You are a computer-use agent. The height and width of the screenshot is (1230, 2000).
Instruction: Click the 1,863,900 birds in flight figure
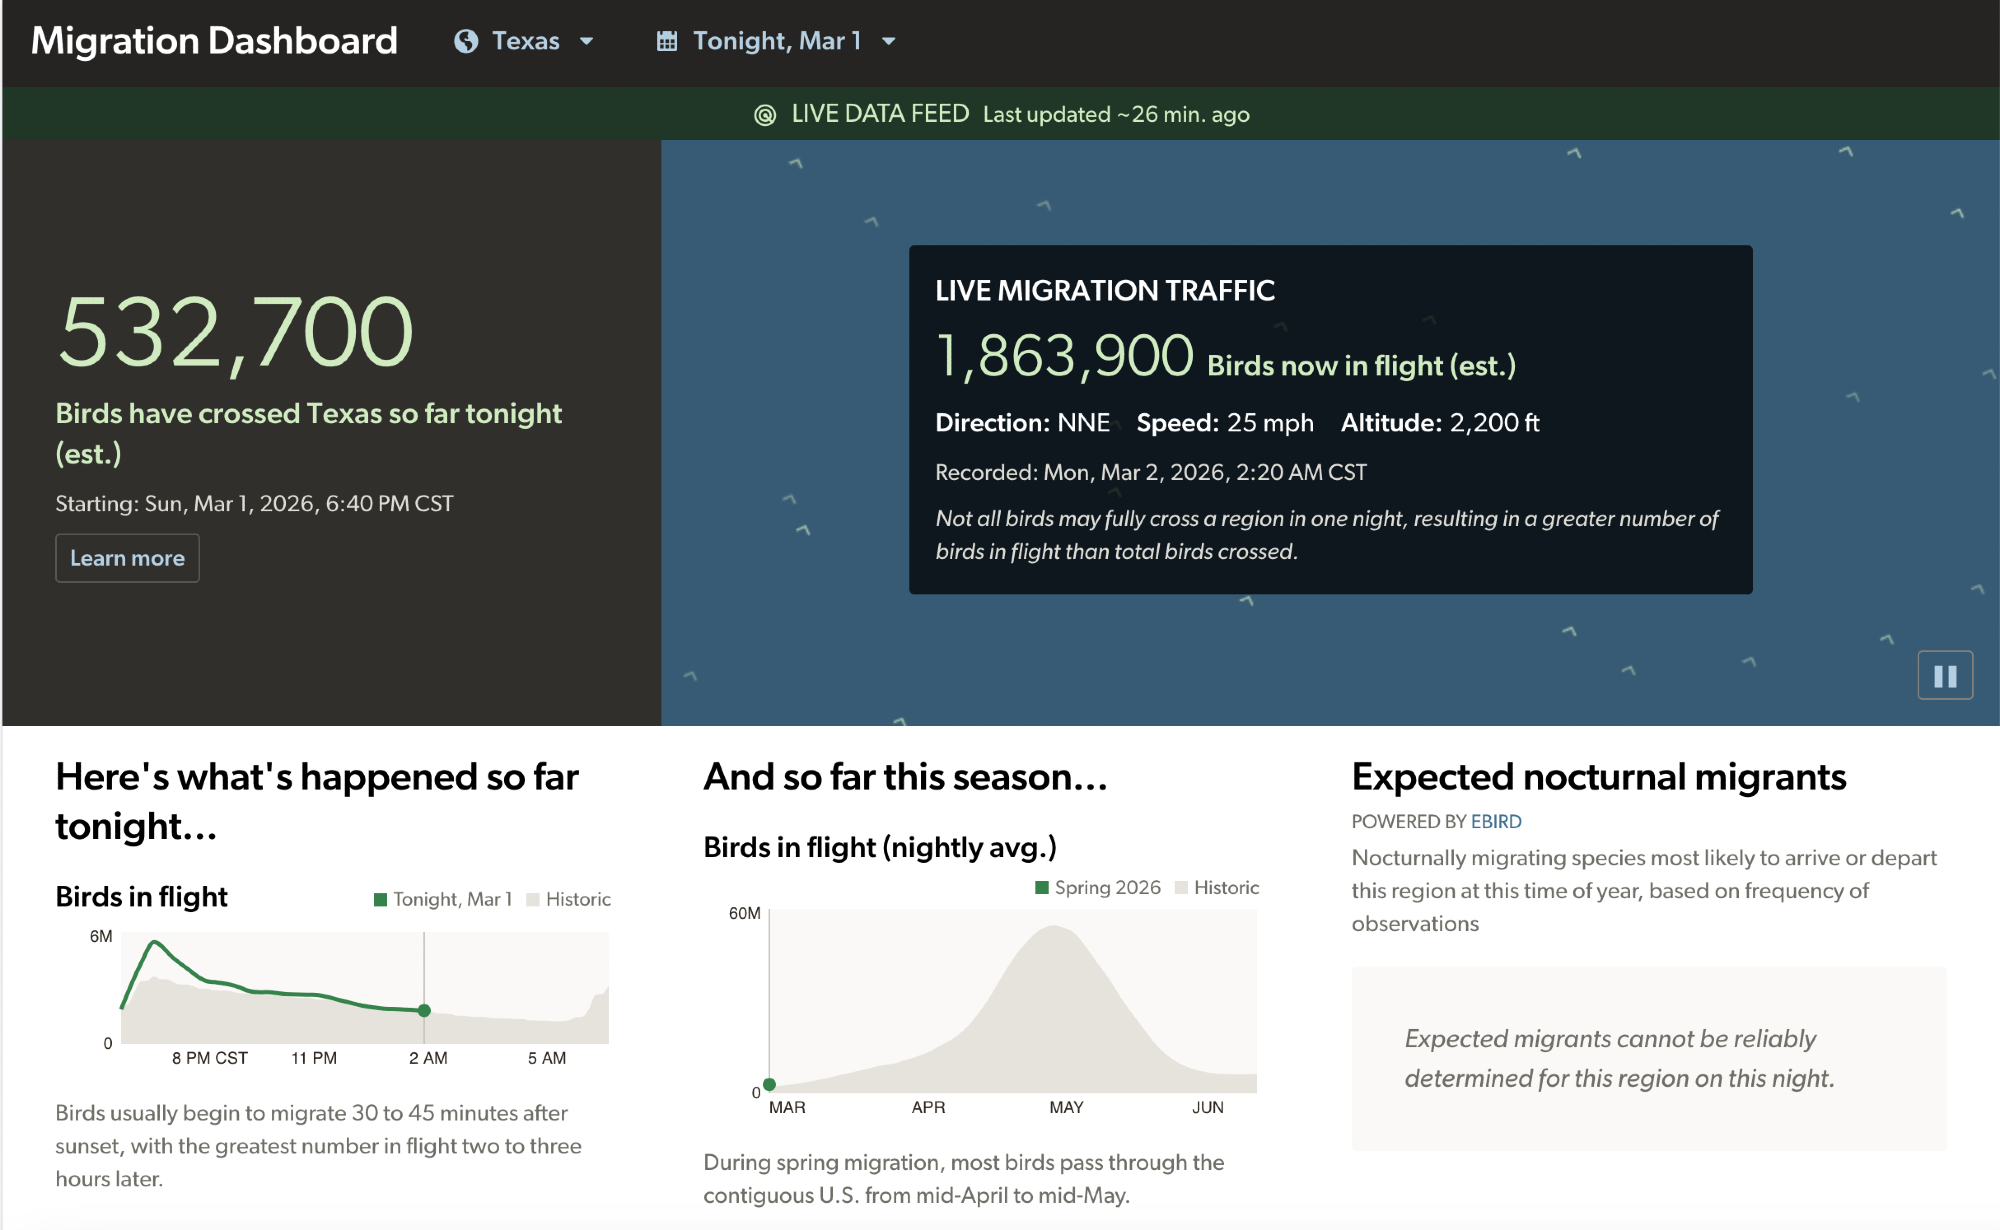point(1064,357)
